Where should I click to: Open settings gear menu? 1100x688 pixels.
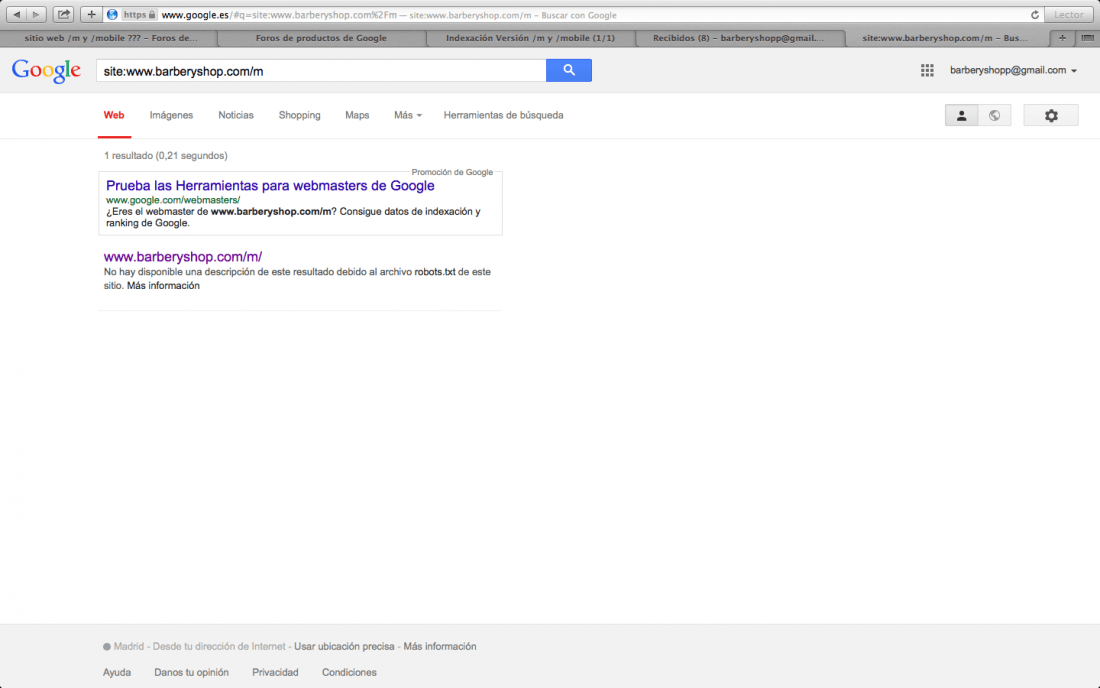coord(1051,116)
